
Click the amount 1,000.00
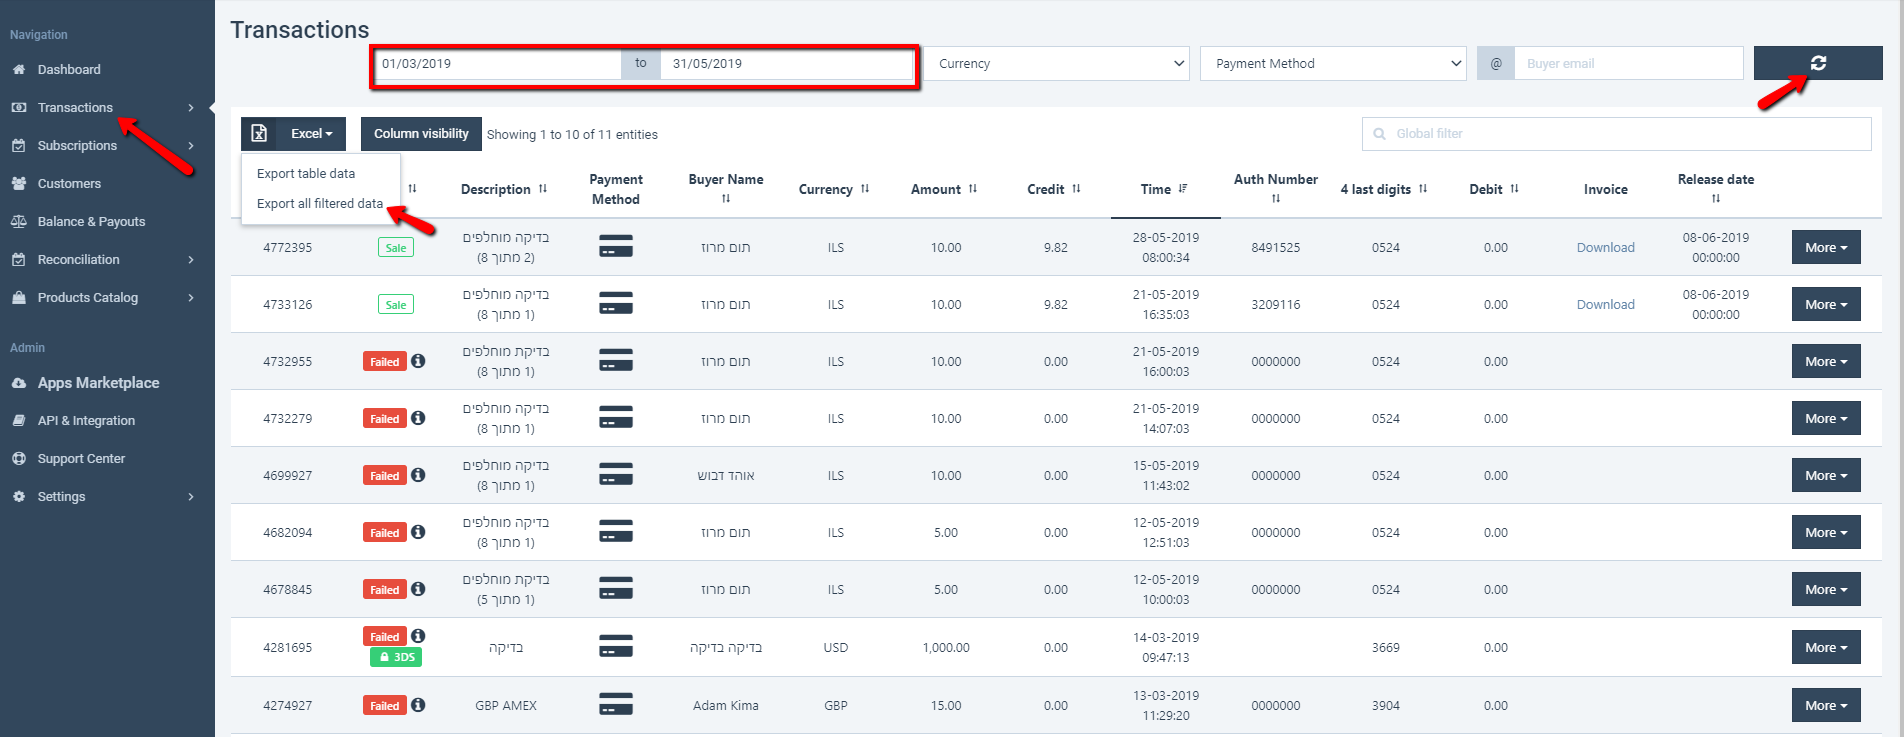click(946, 647)
